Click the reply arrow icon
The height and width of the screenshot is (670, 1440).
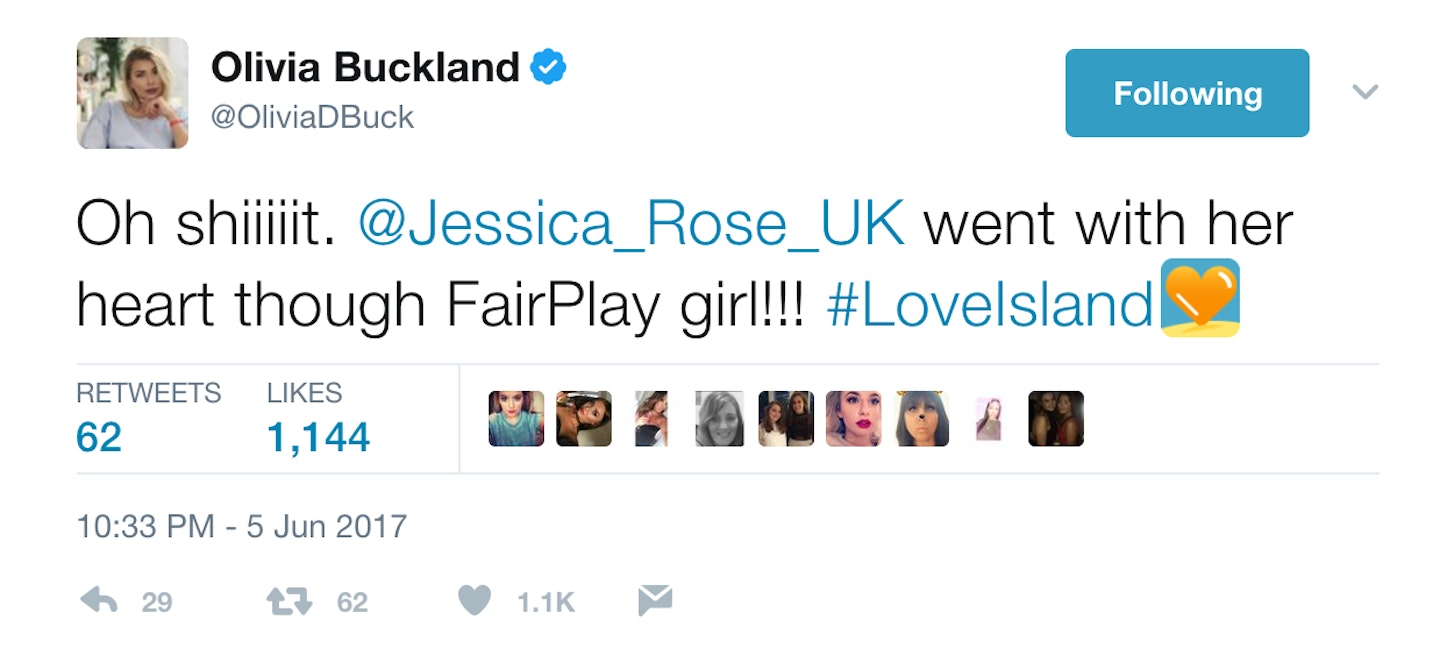100,601
